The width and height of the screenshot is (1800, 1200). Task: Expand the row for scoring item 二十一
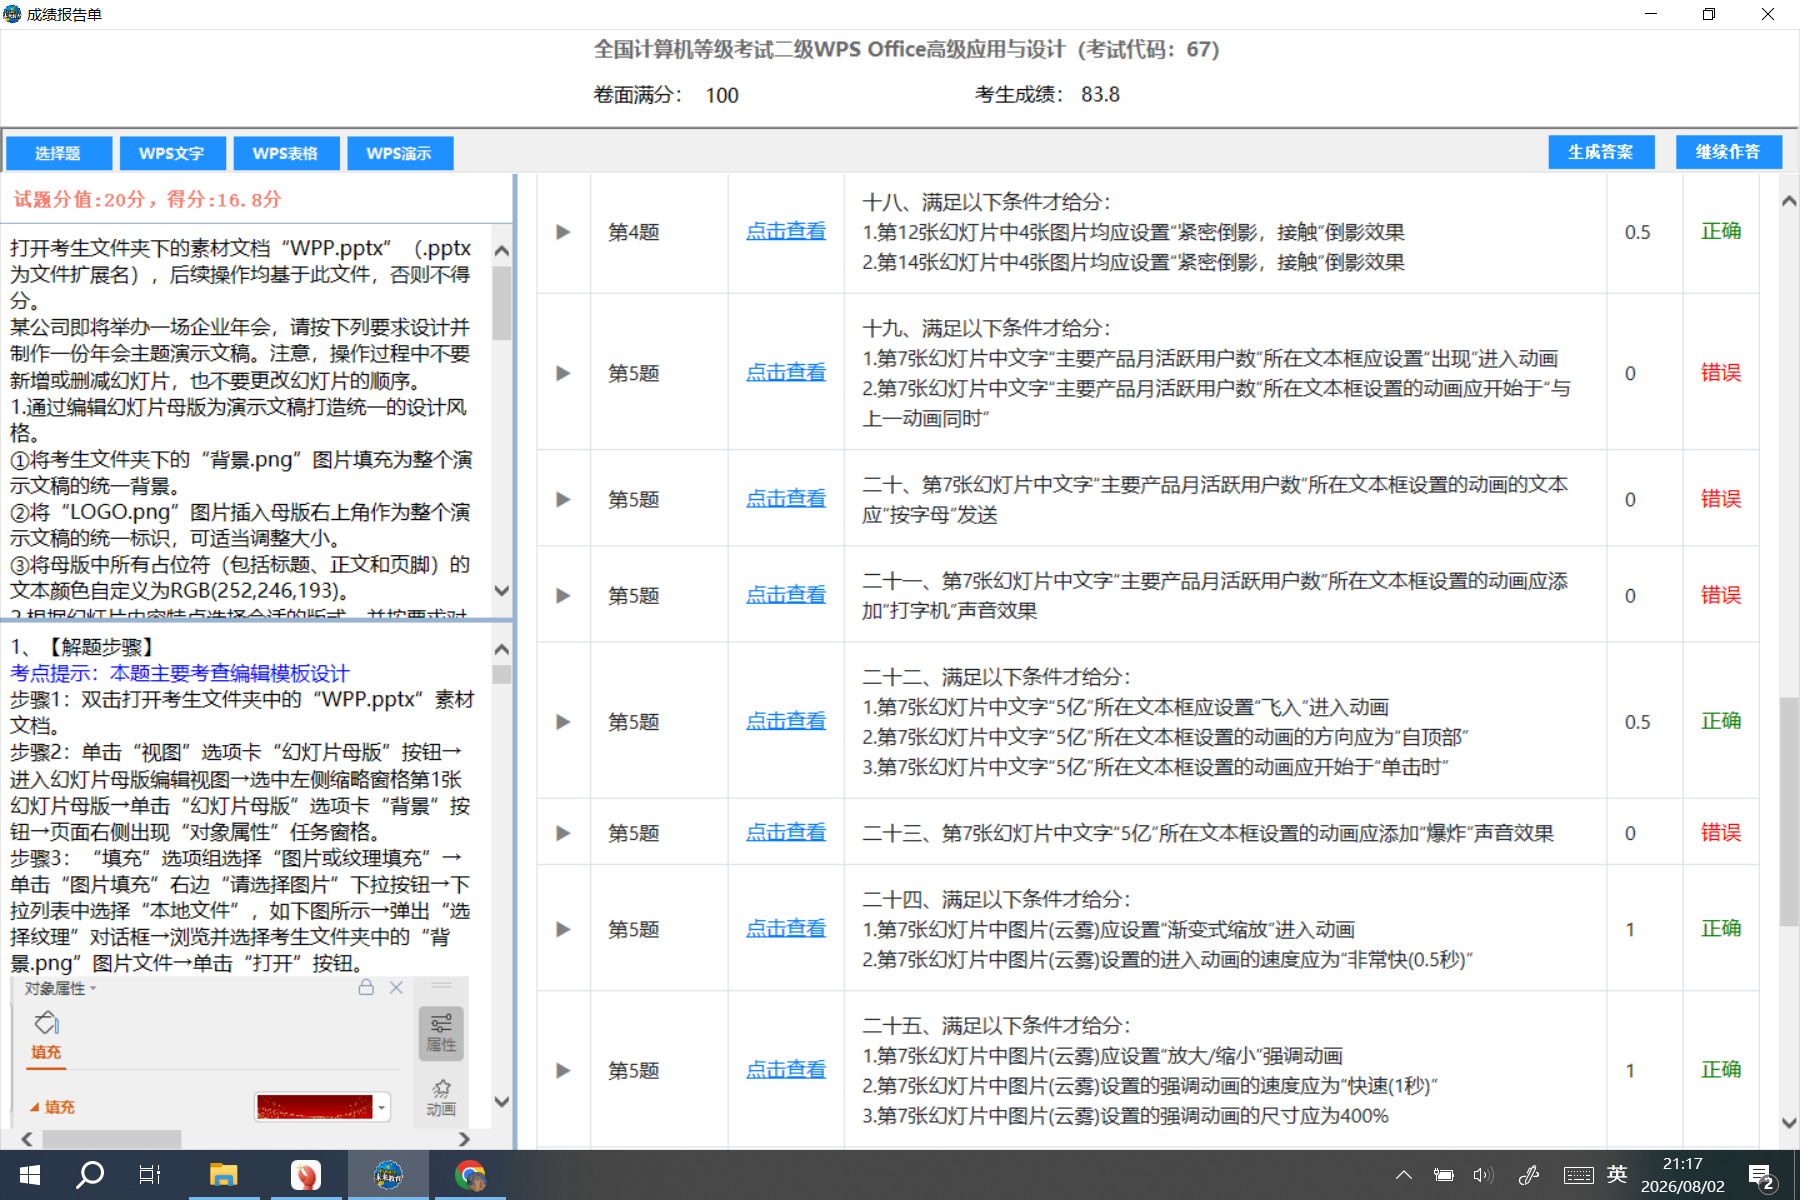coord(563,595)
